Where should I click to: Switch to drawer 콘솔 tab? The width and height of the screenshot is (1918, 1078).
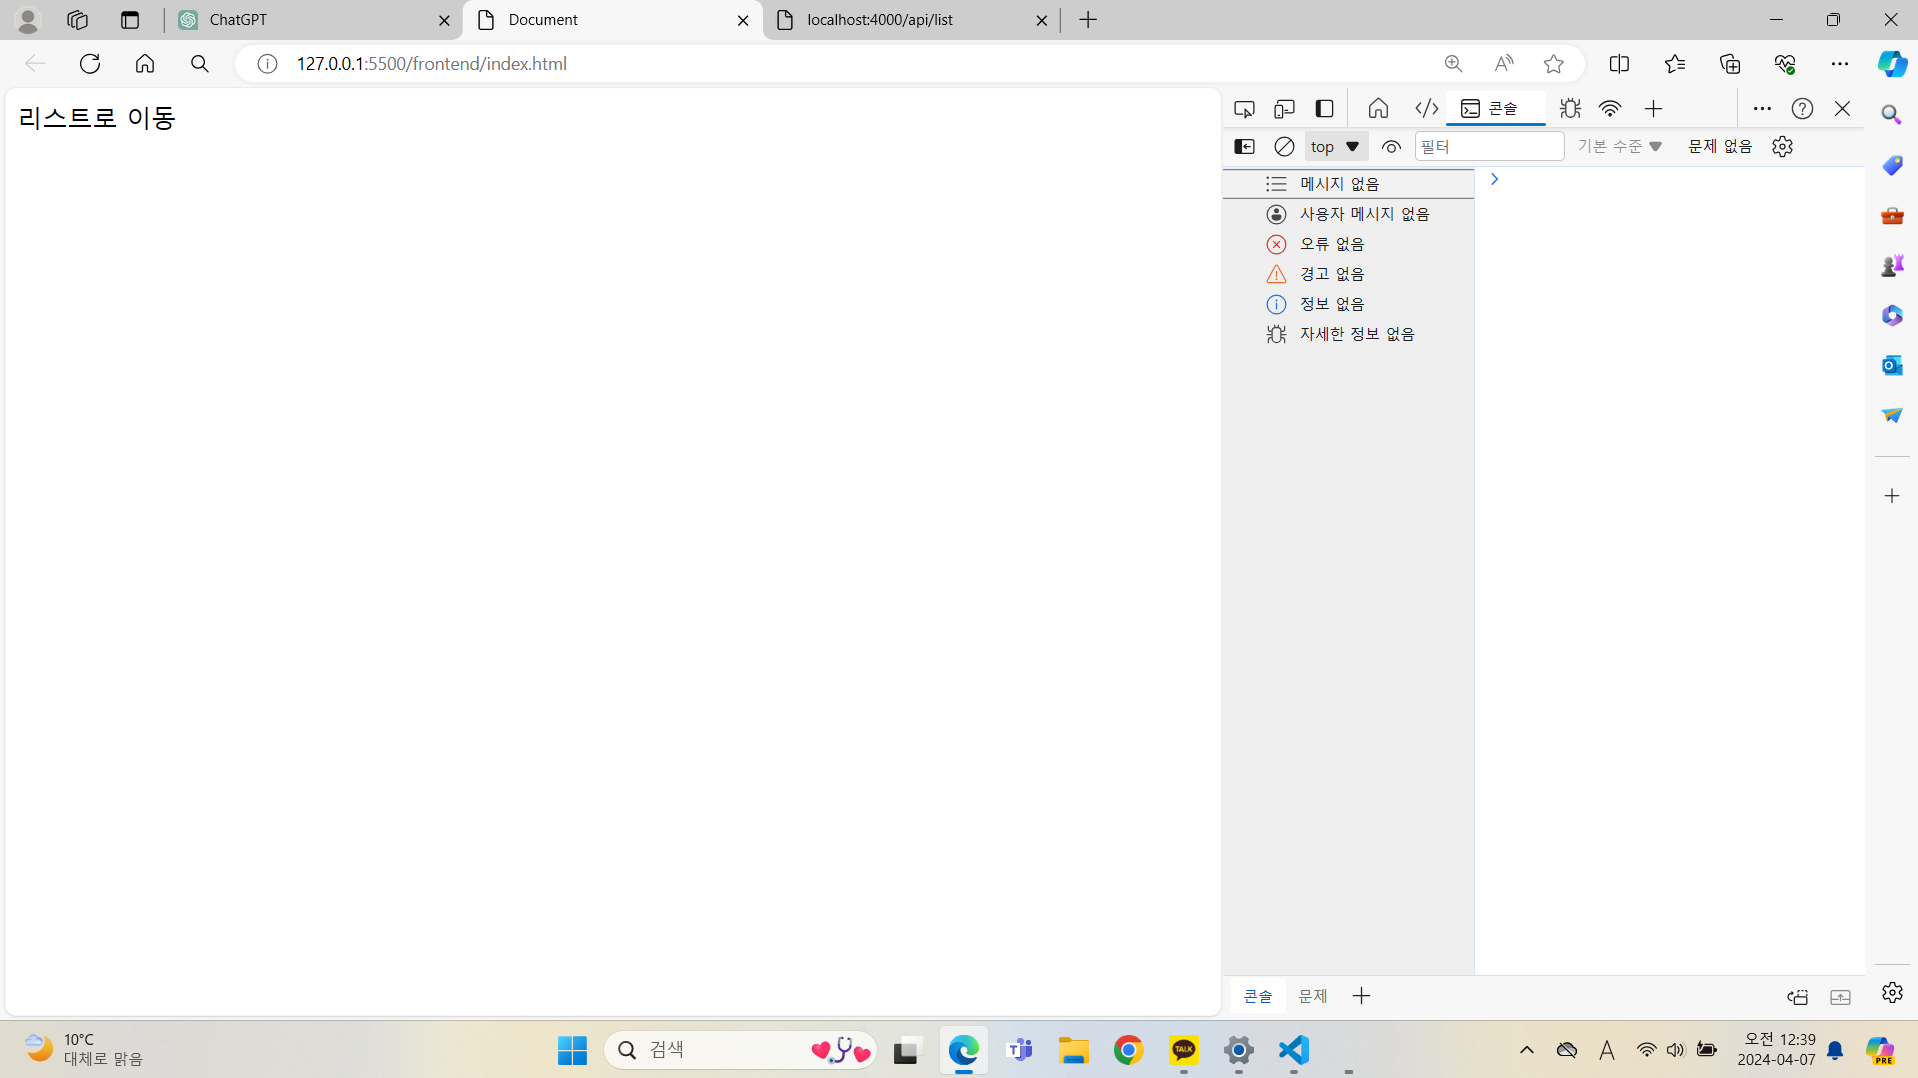pos(1257,996)
